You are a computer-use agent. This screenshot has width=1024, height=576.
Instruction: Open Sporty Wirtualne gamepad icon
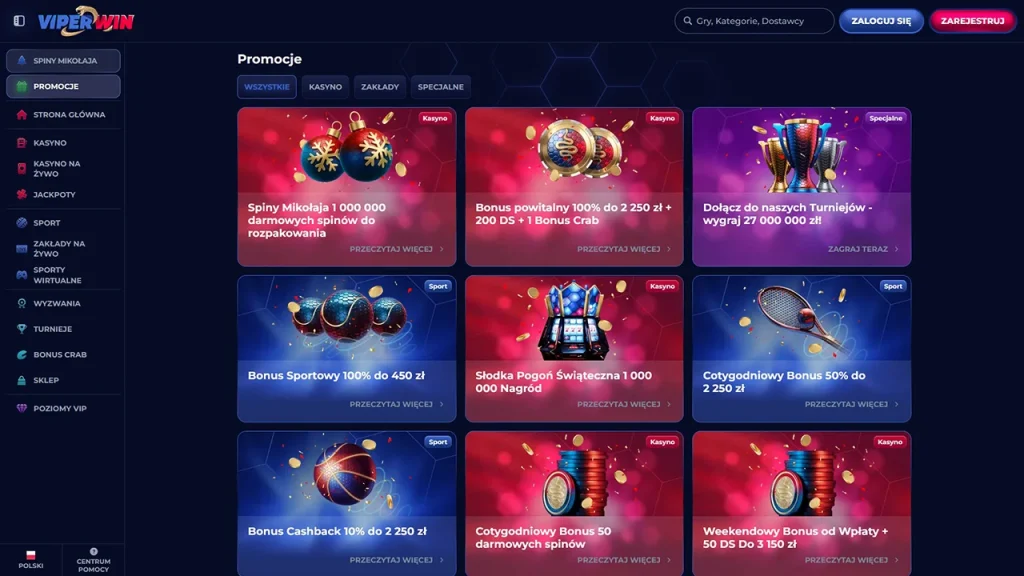(22, 275)
